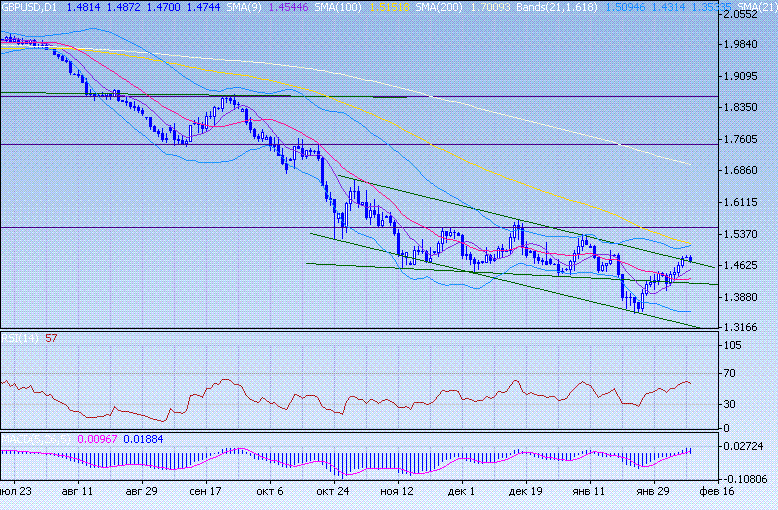Click the MACD indicator label

click(x=30, y=438)
